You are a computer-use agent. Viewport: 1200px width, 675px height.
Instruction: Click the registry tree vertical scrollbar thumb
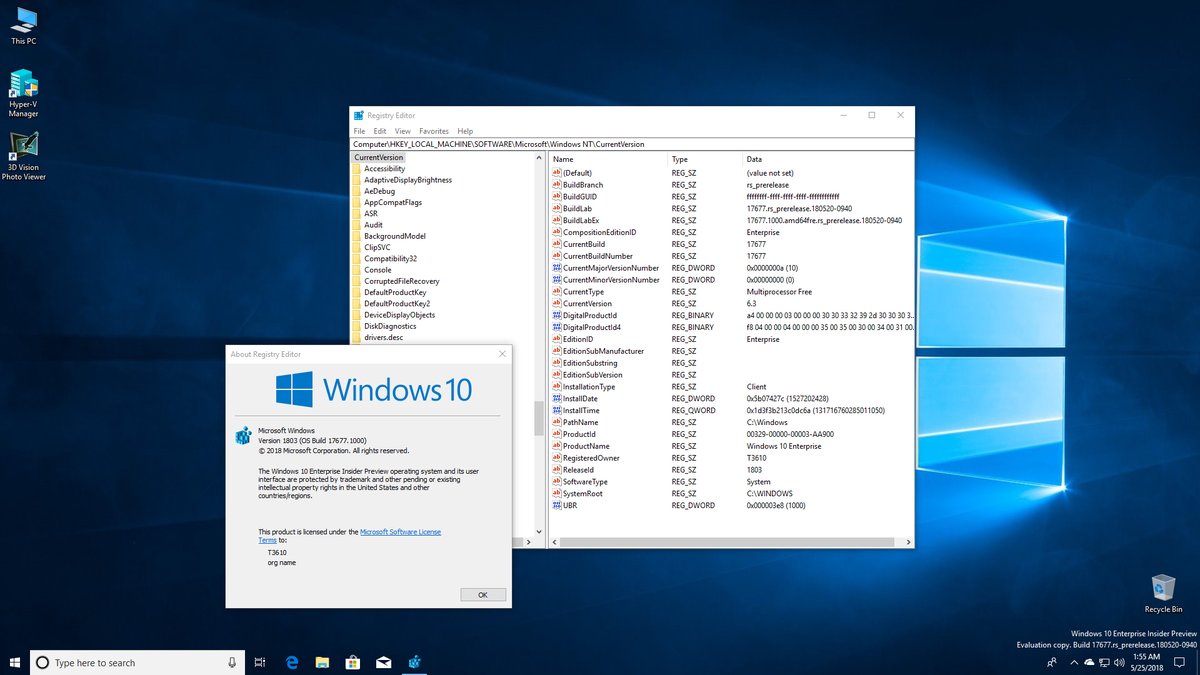coord(538,418)
